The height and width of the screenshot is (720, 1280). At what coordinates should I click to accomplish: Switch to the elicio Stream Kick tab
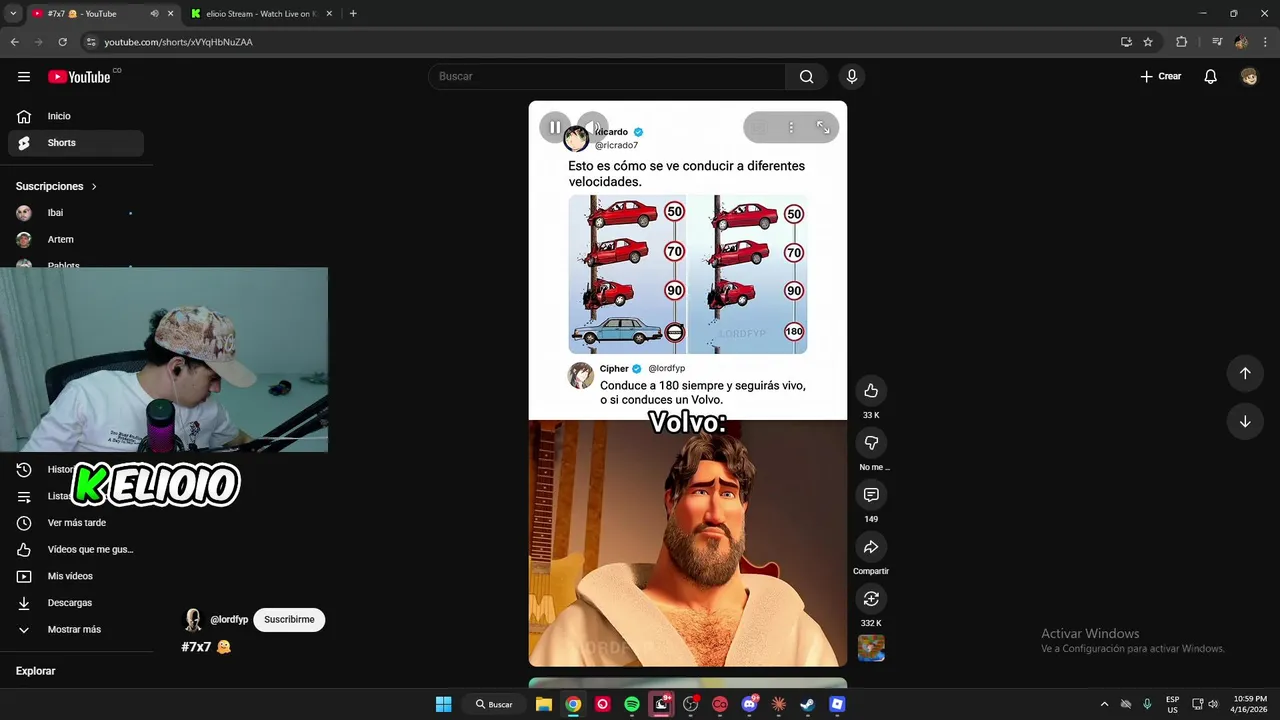tap(260, 14)
